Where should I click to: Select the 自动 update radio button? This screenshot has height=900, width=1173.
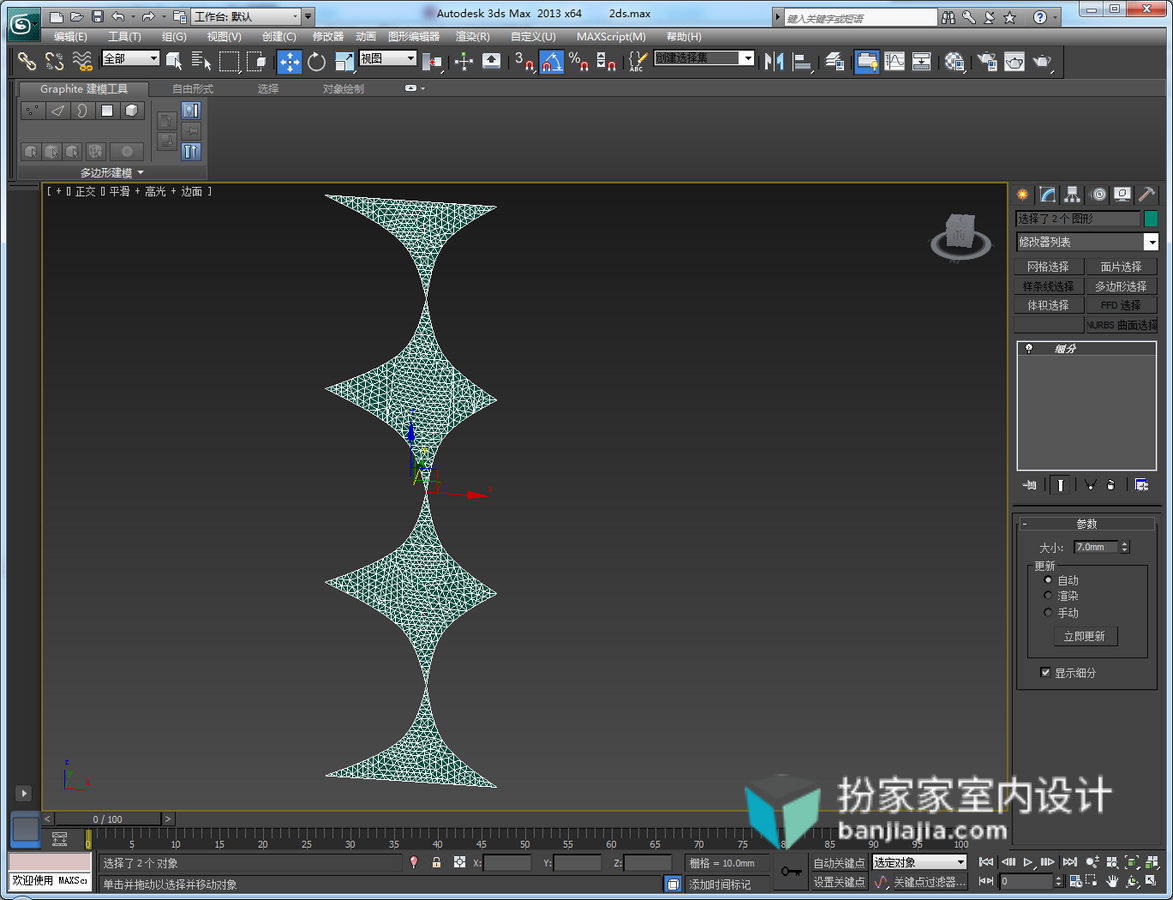click(x=1048, y=580)
